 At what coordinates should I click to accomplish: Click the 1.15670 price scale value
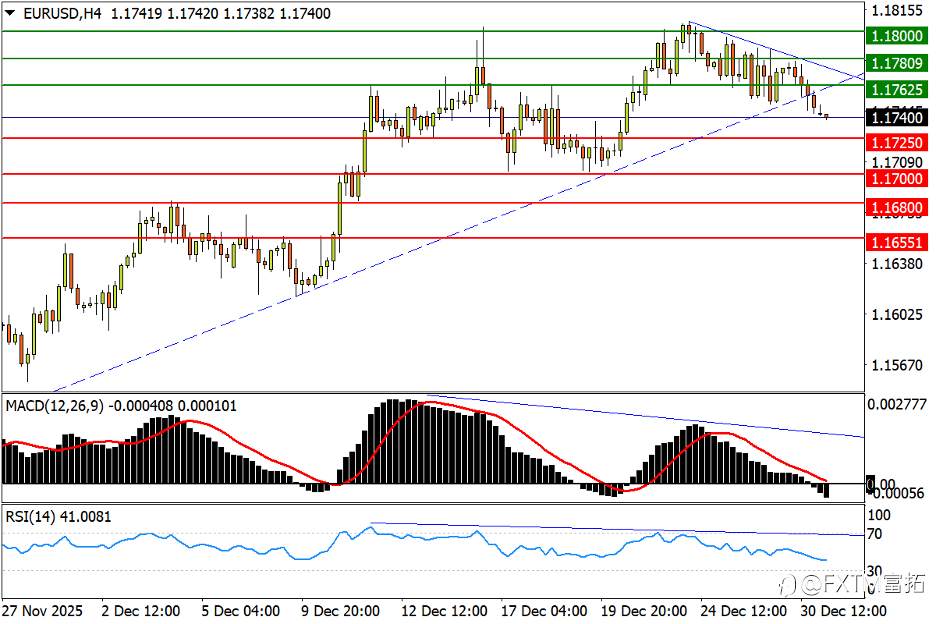(897, 365)
